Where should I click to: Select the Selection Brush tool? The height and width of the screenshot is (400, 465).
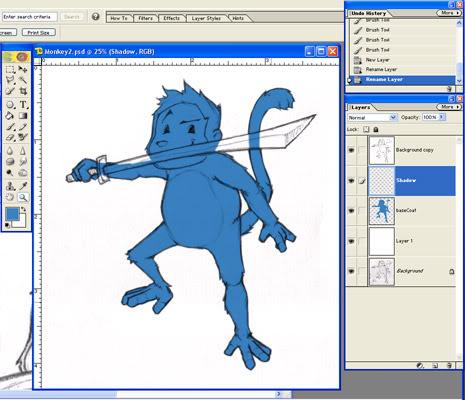coord(10,90)
